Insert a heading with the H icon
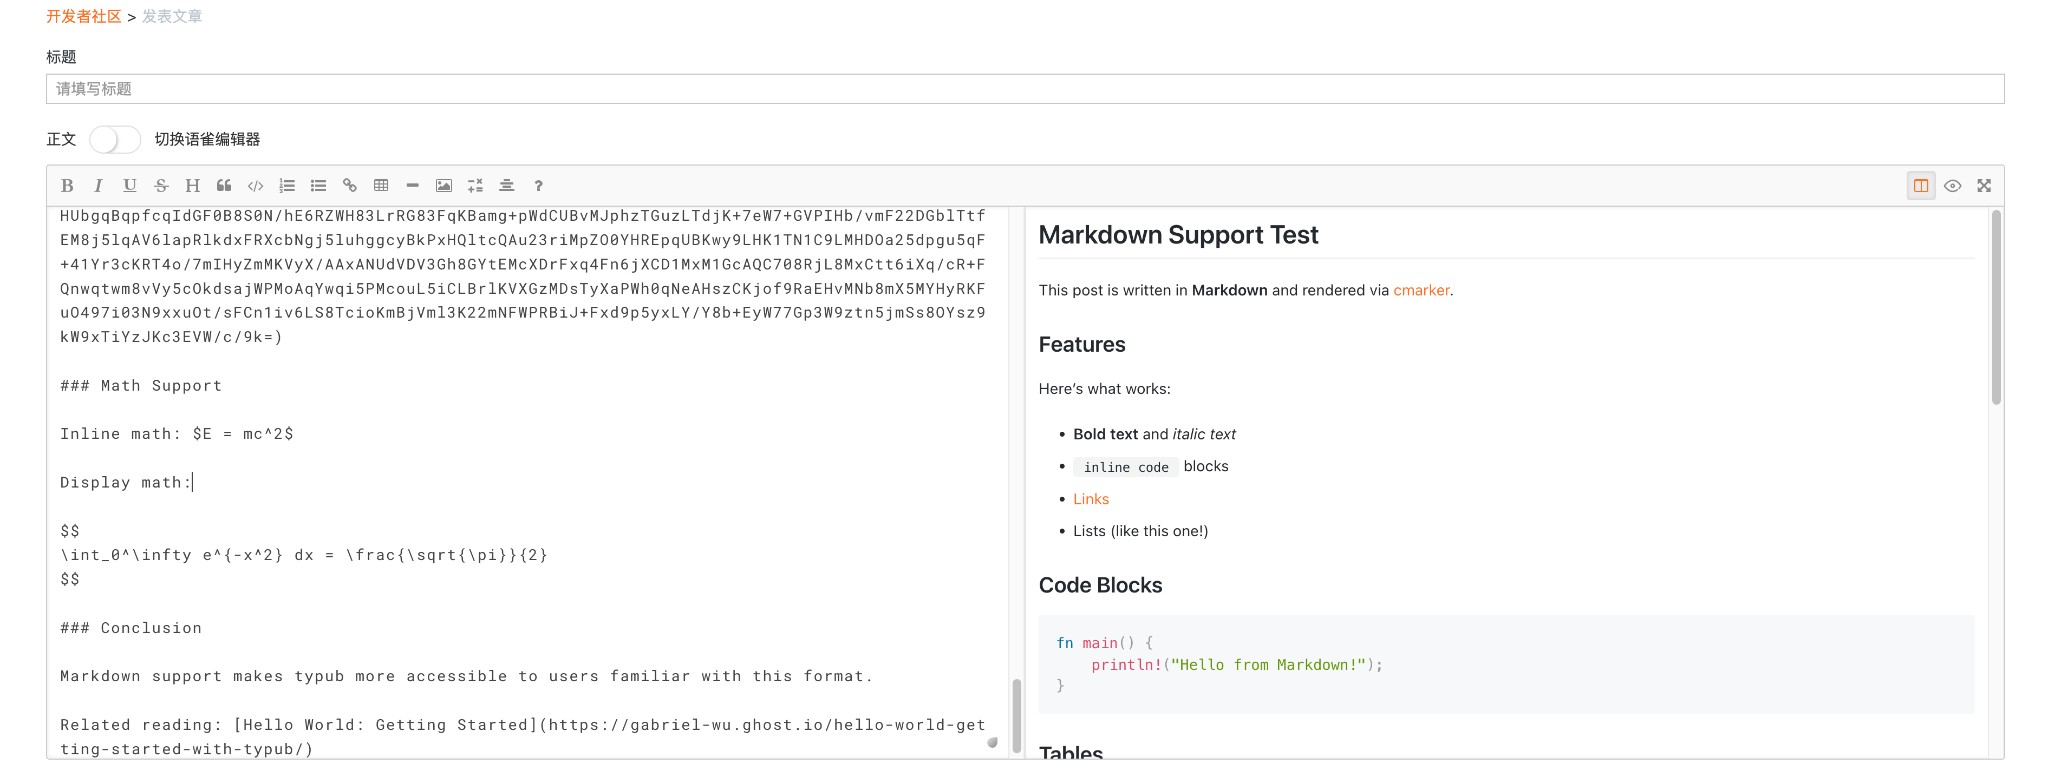 point(193,186)
